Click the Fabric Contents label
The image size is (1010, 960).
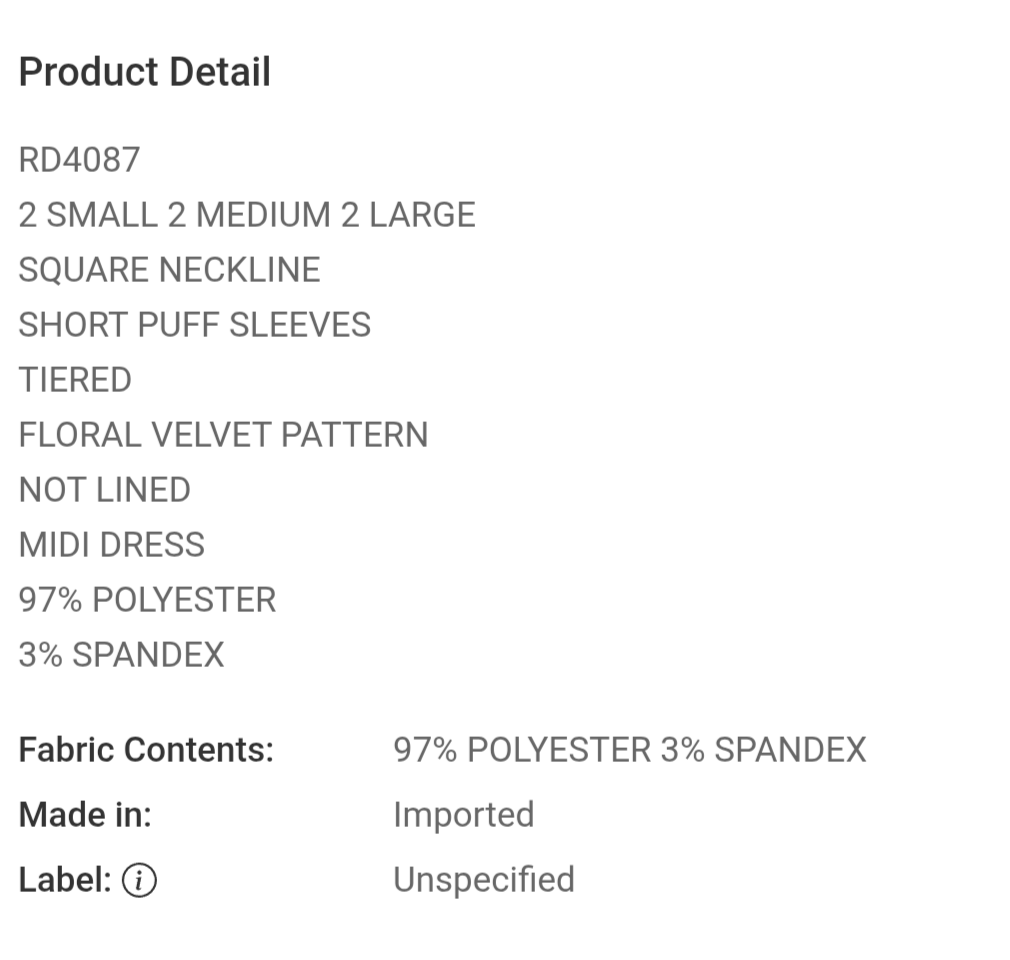point(146,750)
